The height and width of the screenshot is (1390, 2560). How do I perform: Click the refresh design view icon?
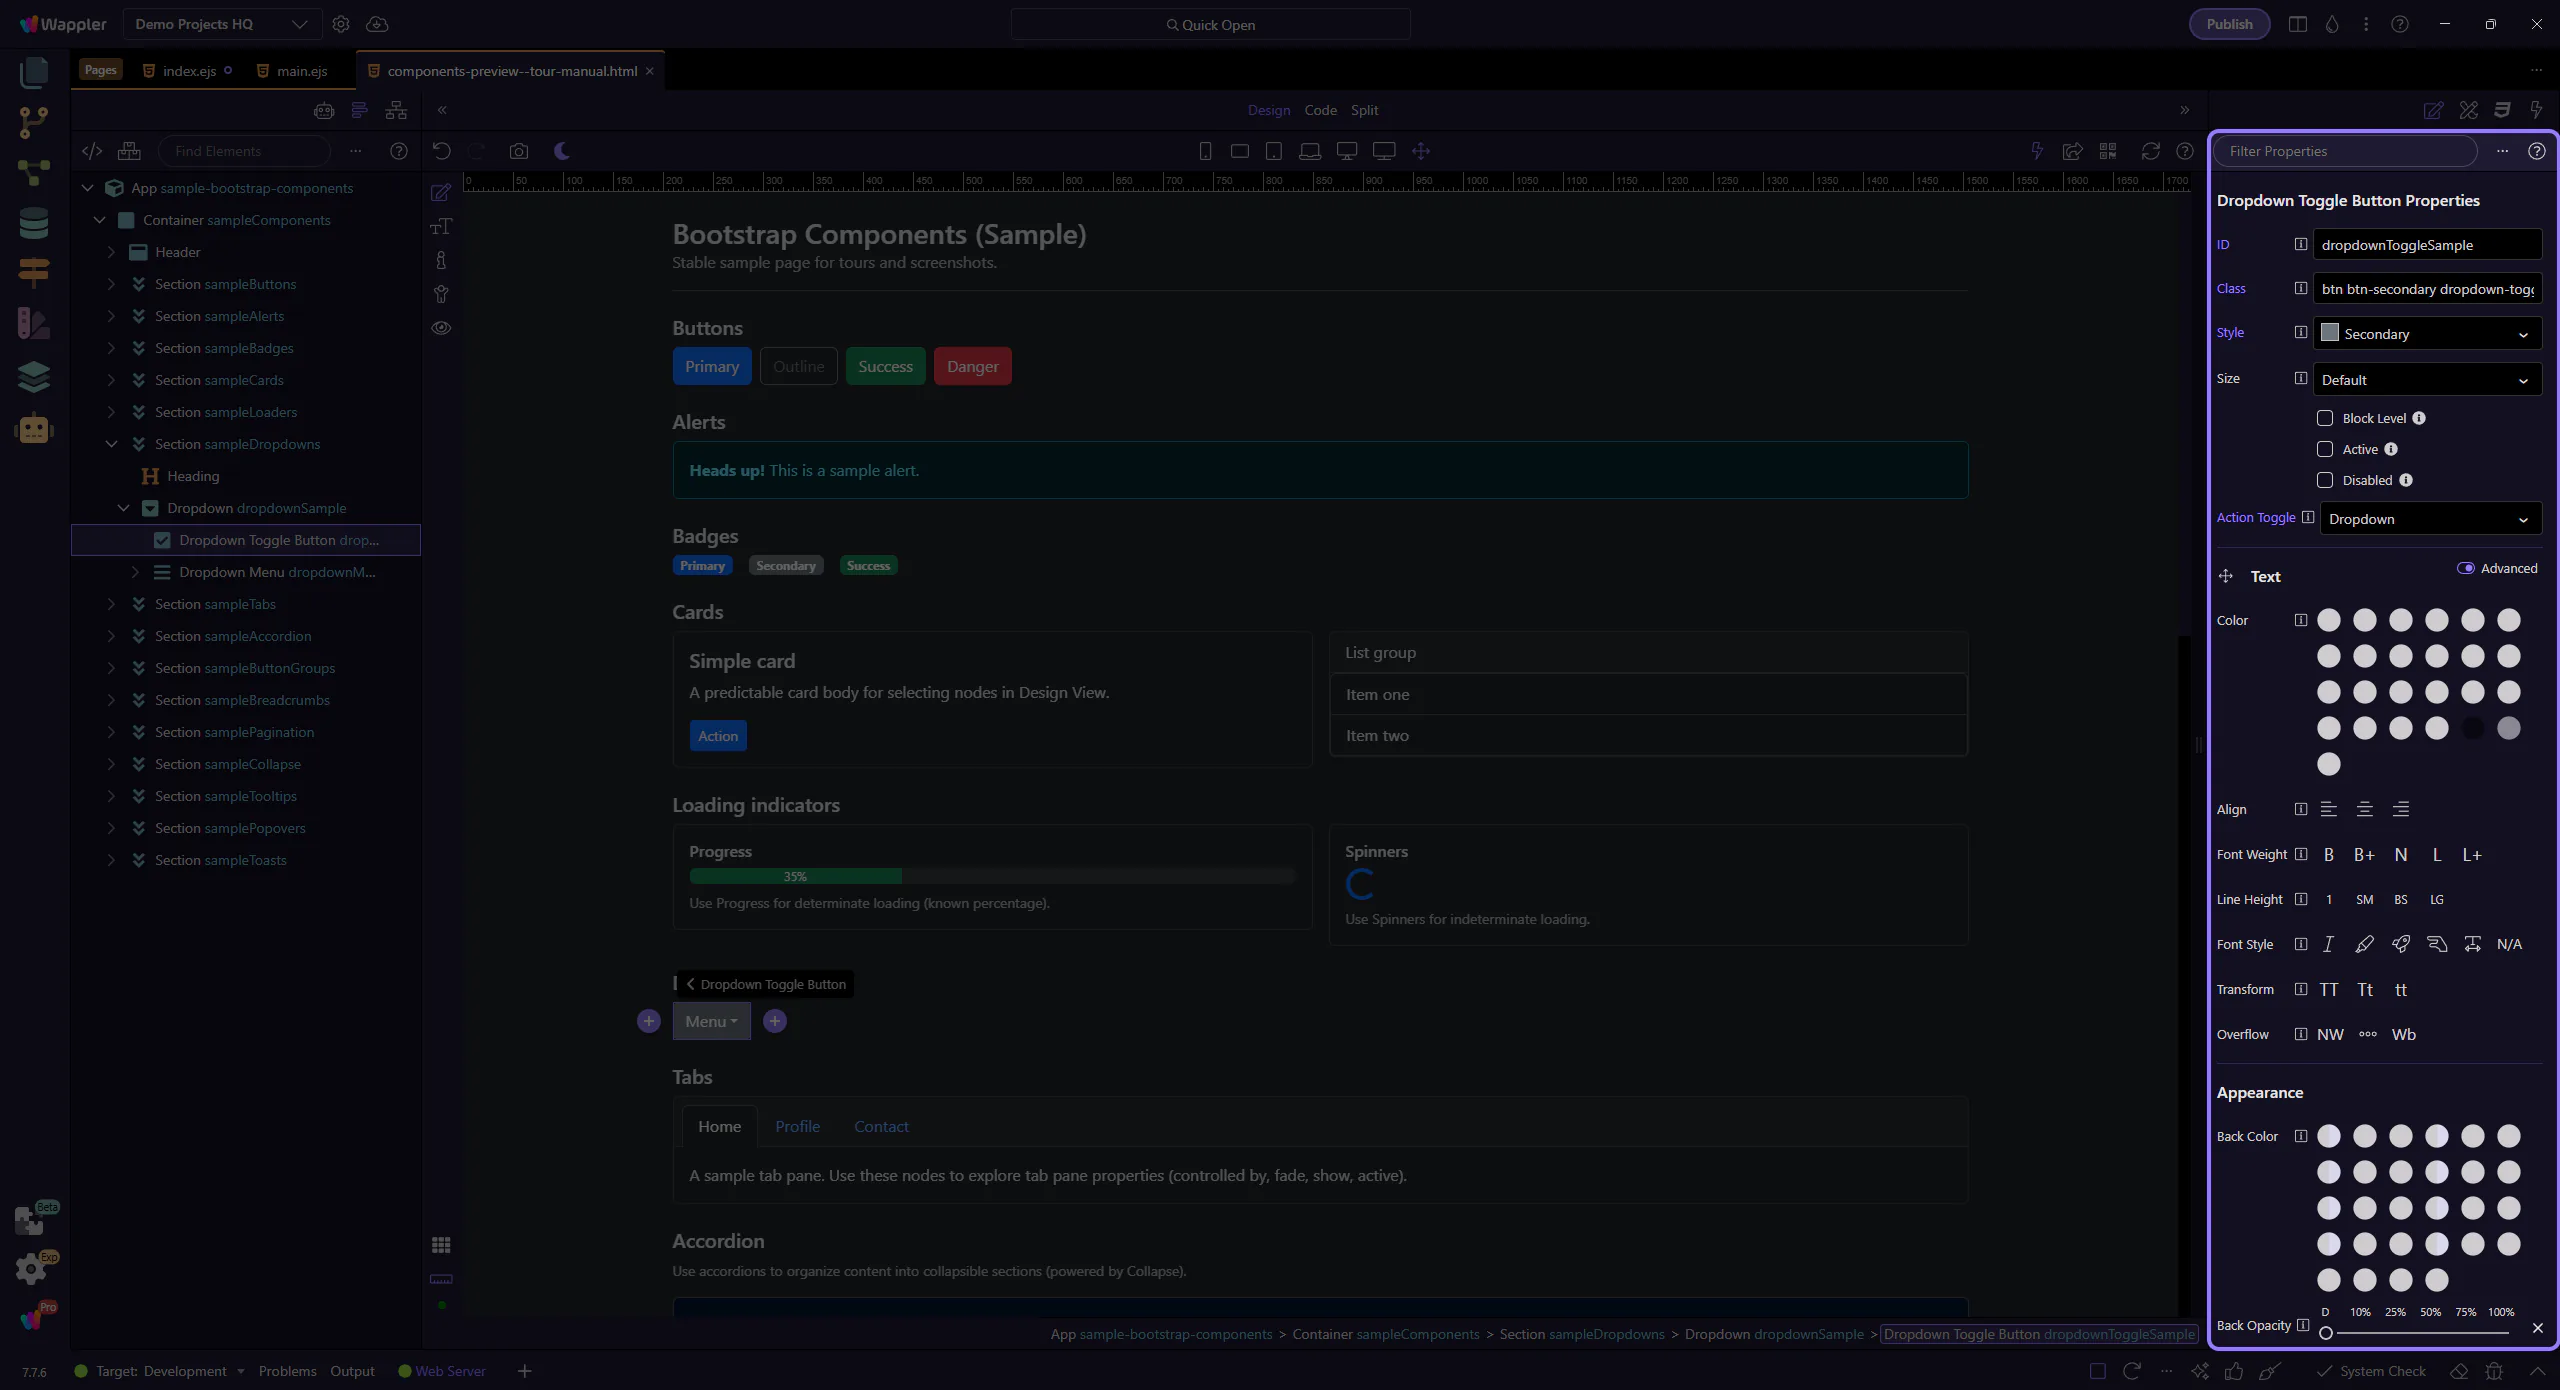pos(2150,151)
